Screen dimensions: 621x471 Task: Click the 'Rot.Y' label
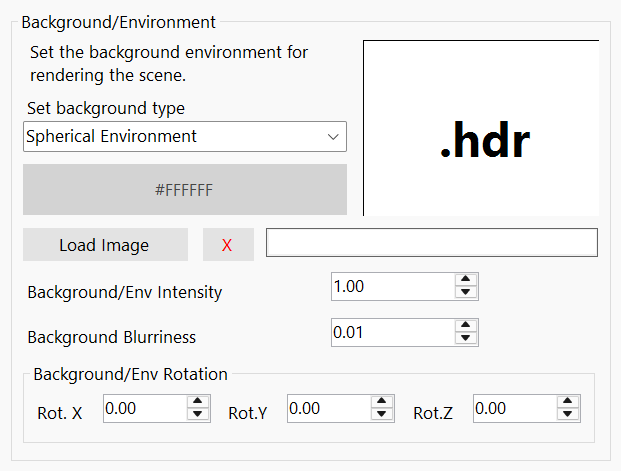pyautogui.click(x=248, y=413)
